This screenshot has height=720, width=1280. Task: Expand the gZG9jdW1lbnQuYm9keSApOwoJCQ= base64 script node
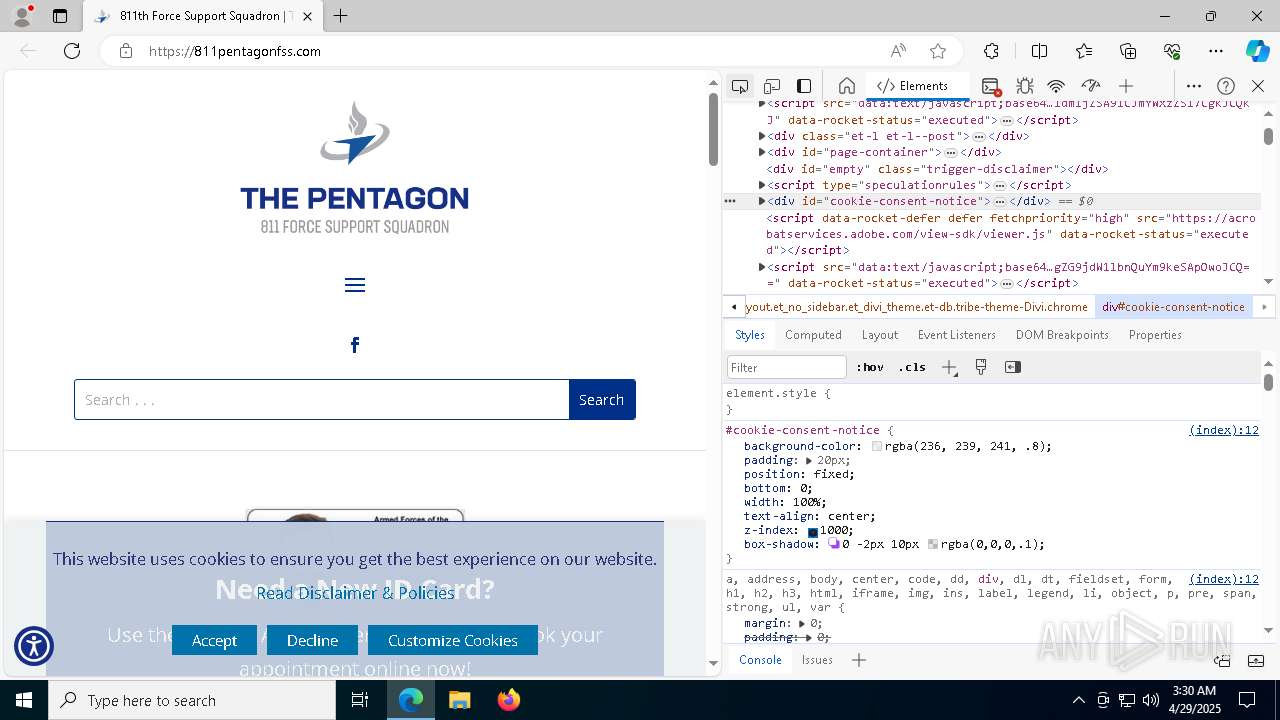(x=762, y=267)
